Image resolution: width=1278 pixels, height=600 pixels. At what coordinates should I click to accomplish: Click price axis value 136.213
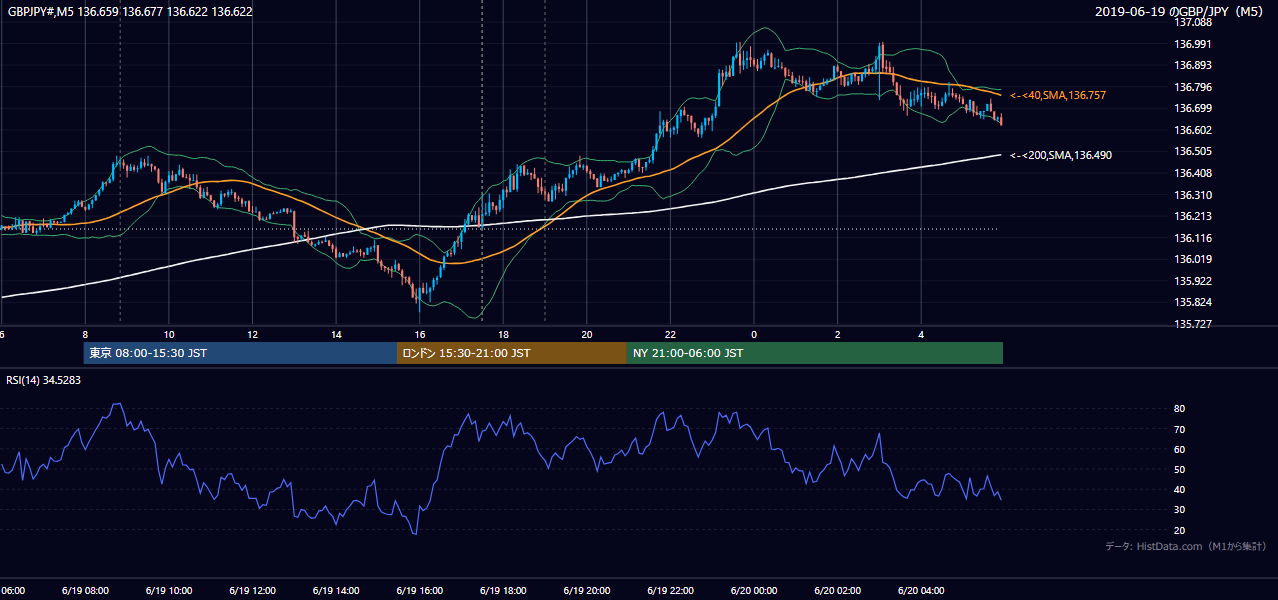[x=1193, y=216]
